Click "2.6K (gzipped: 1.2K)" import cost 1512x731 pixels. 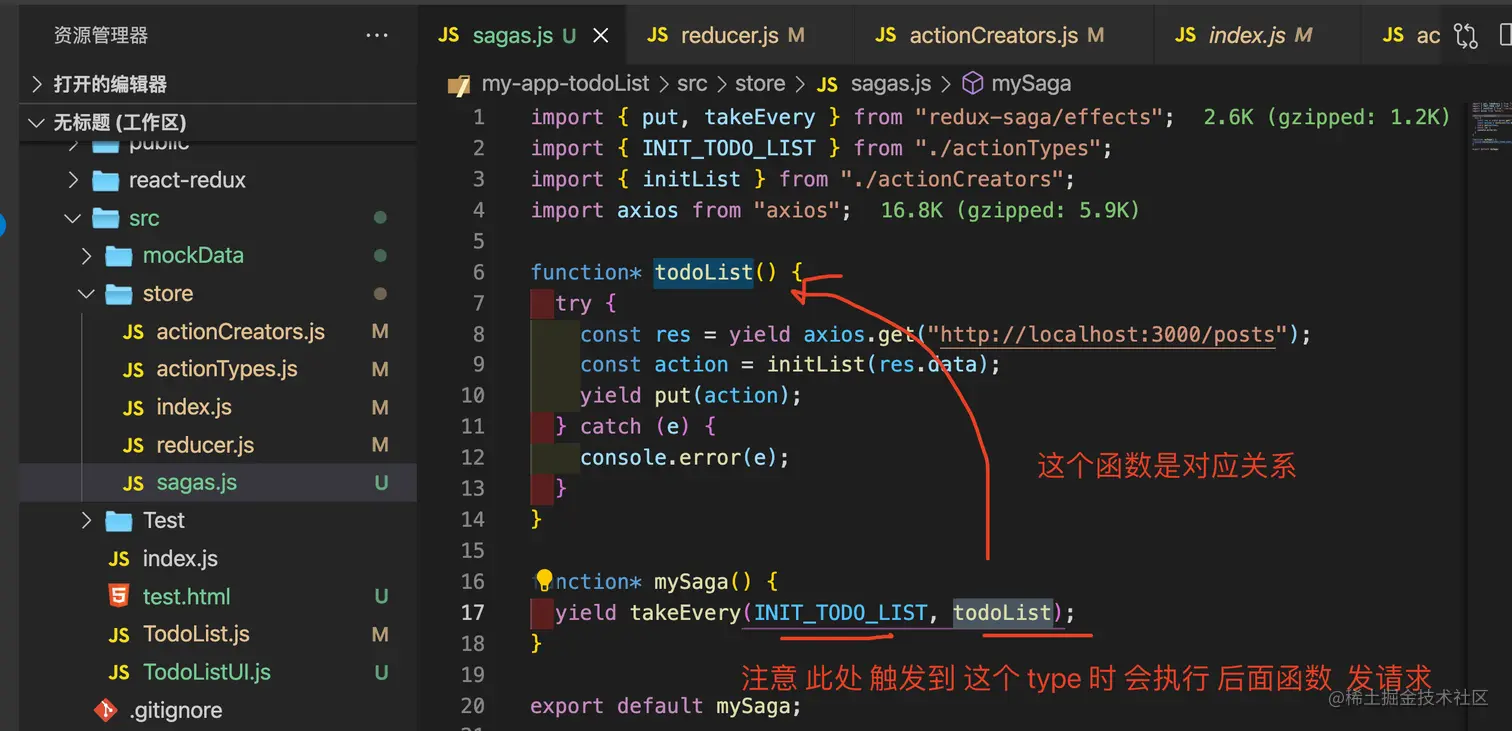[1327, 117]
